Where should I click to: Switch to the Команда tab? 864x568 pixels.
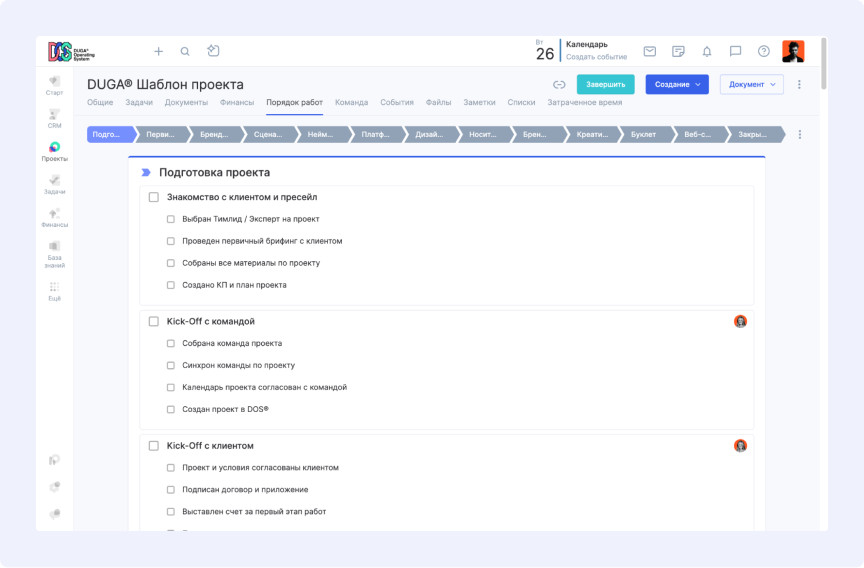tap(352, 102)
